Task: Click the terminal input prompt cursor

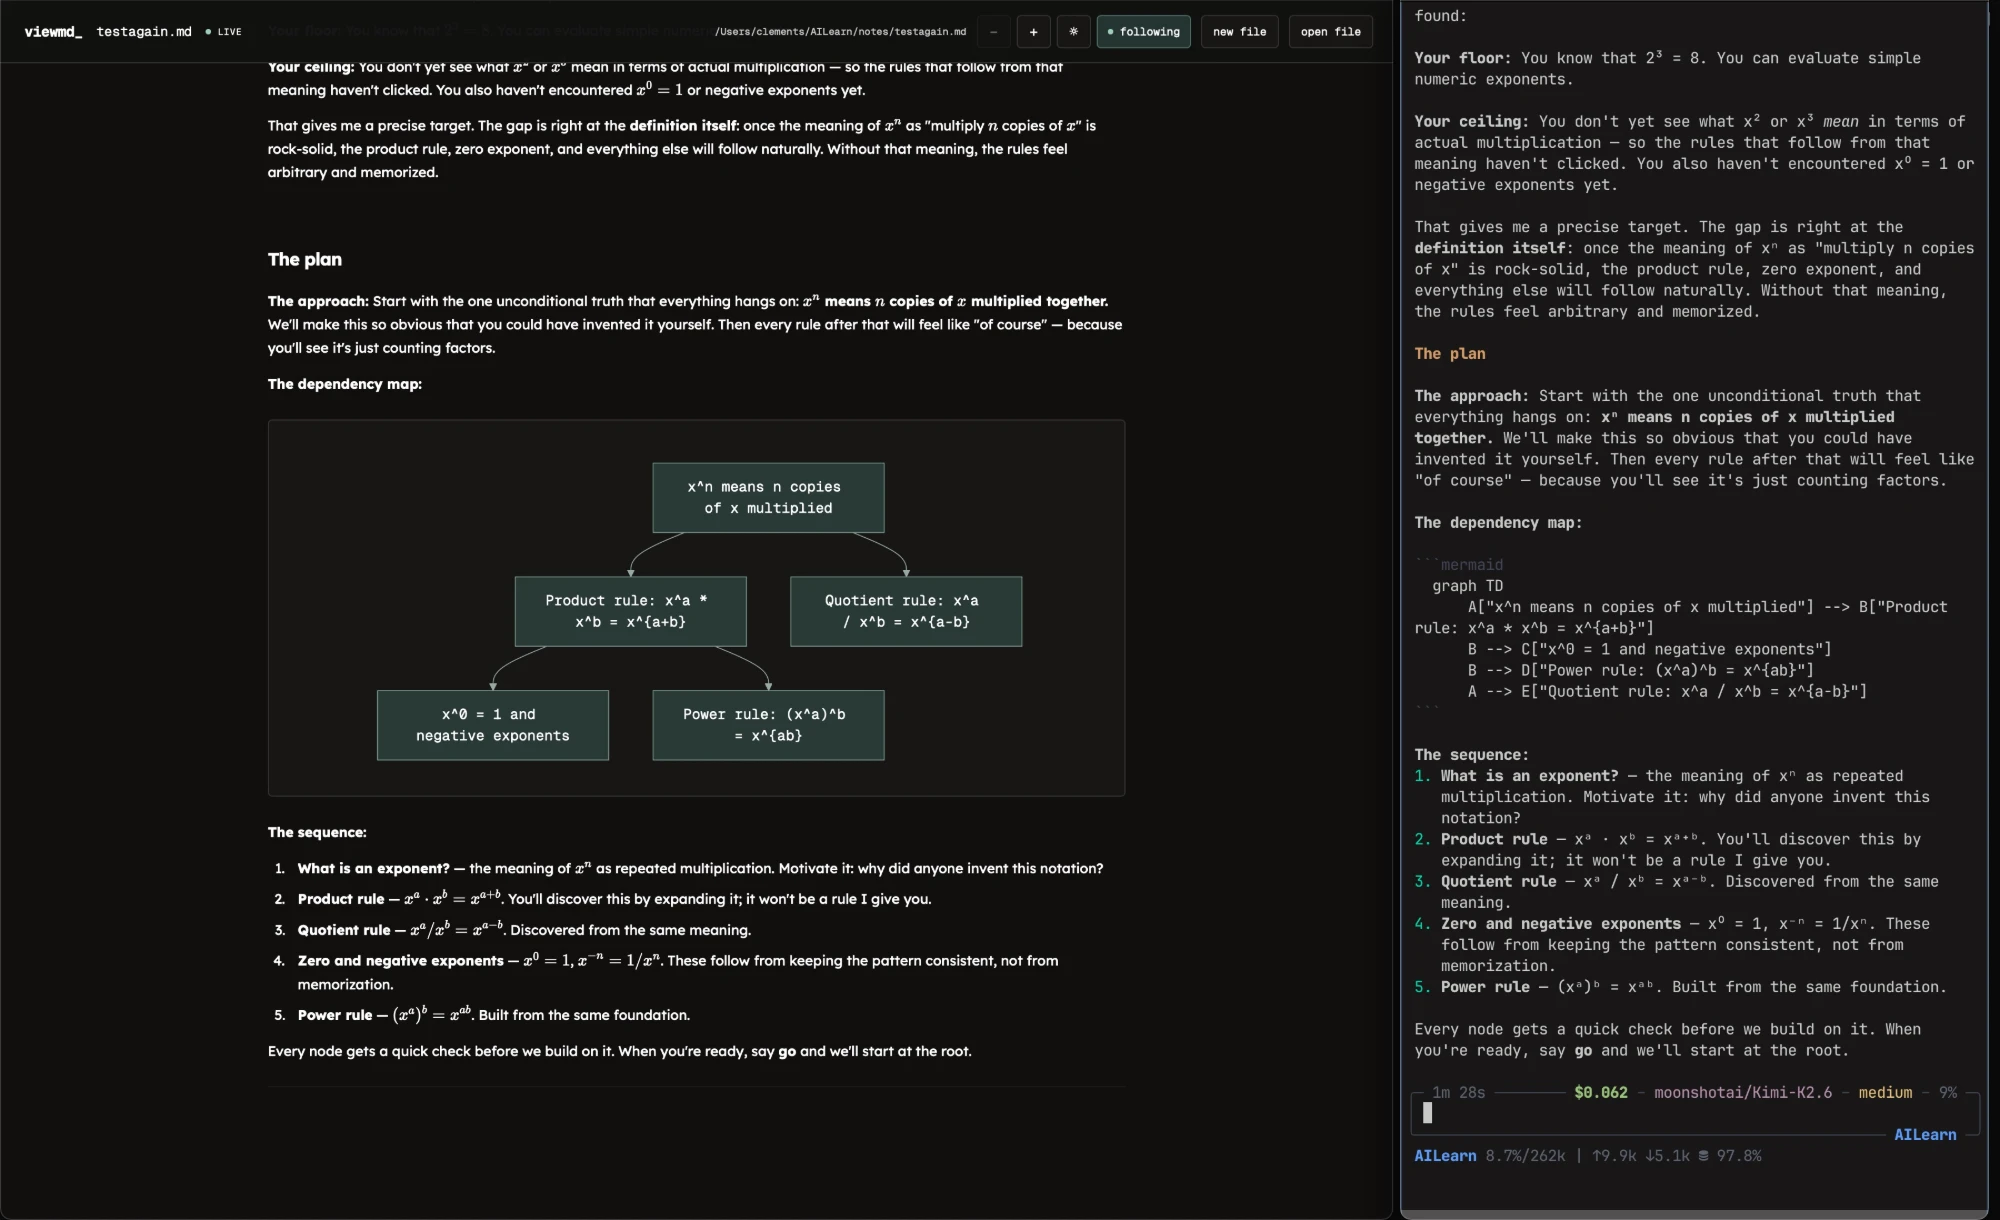Action: click(x=1427, y=1113)
